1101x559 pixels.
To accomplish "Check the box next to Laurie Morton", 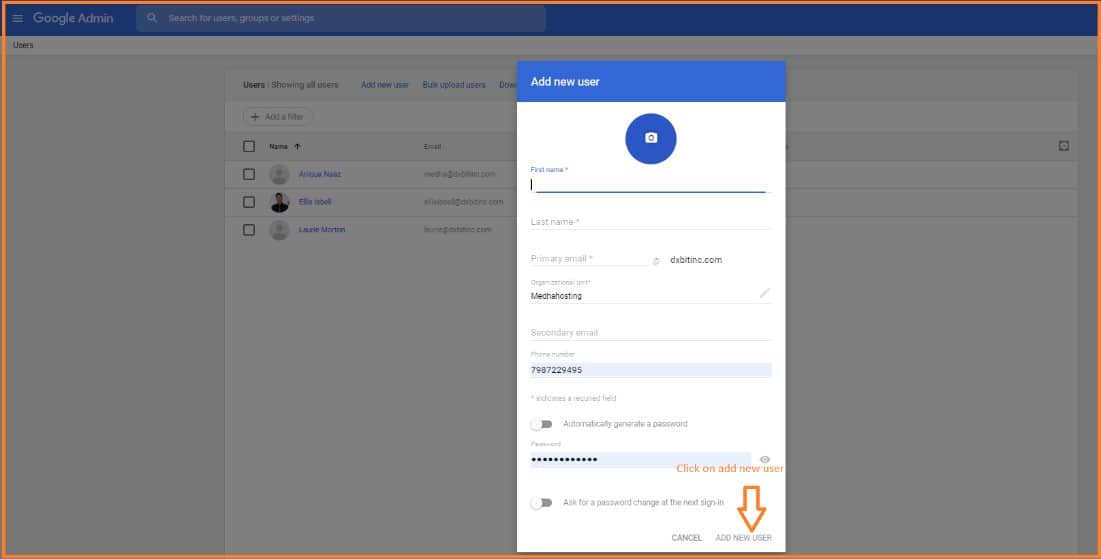I will tap(249, 230).
